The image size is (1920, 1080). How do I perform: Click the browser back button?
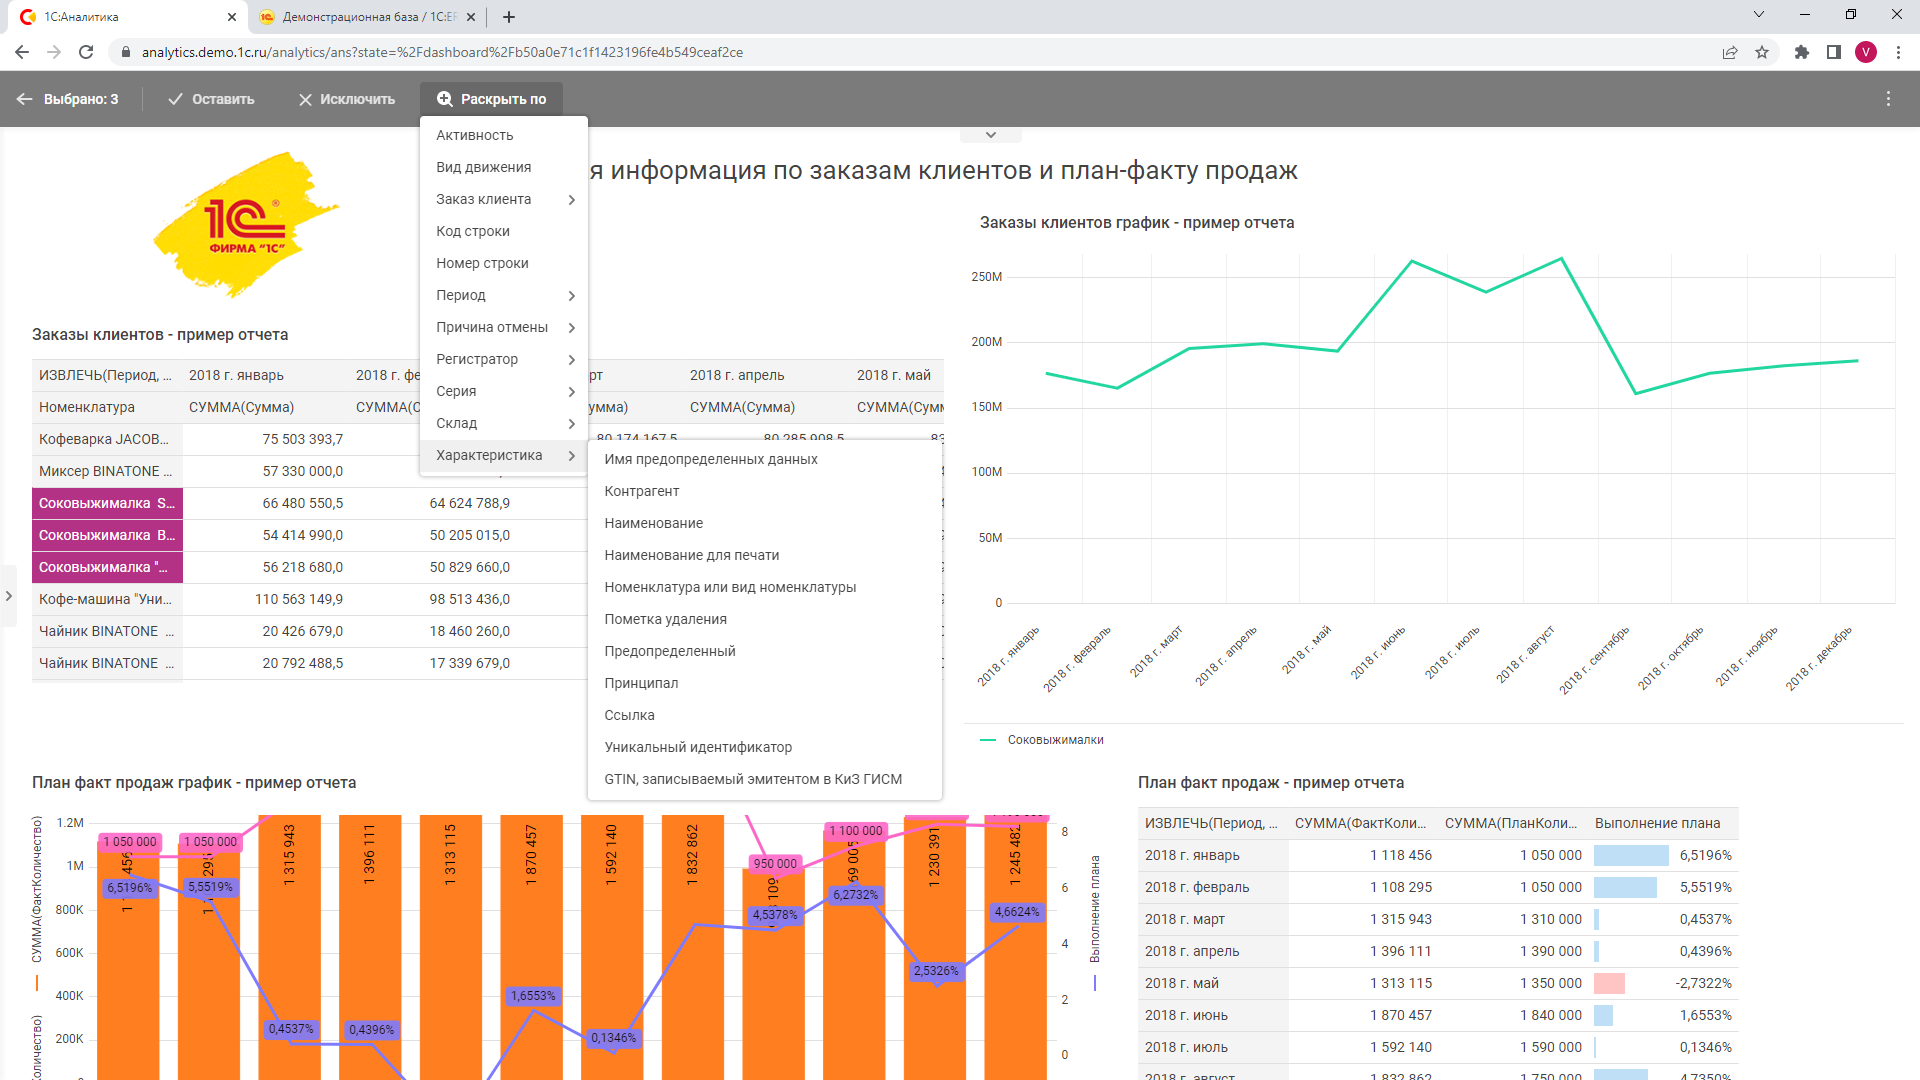click(22, 52)
